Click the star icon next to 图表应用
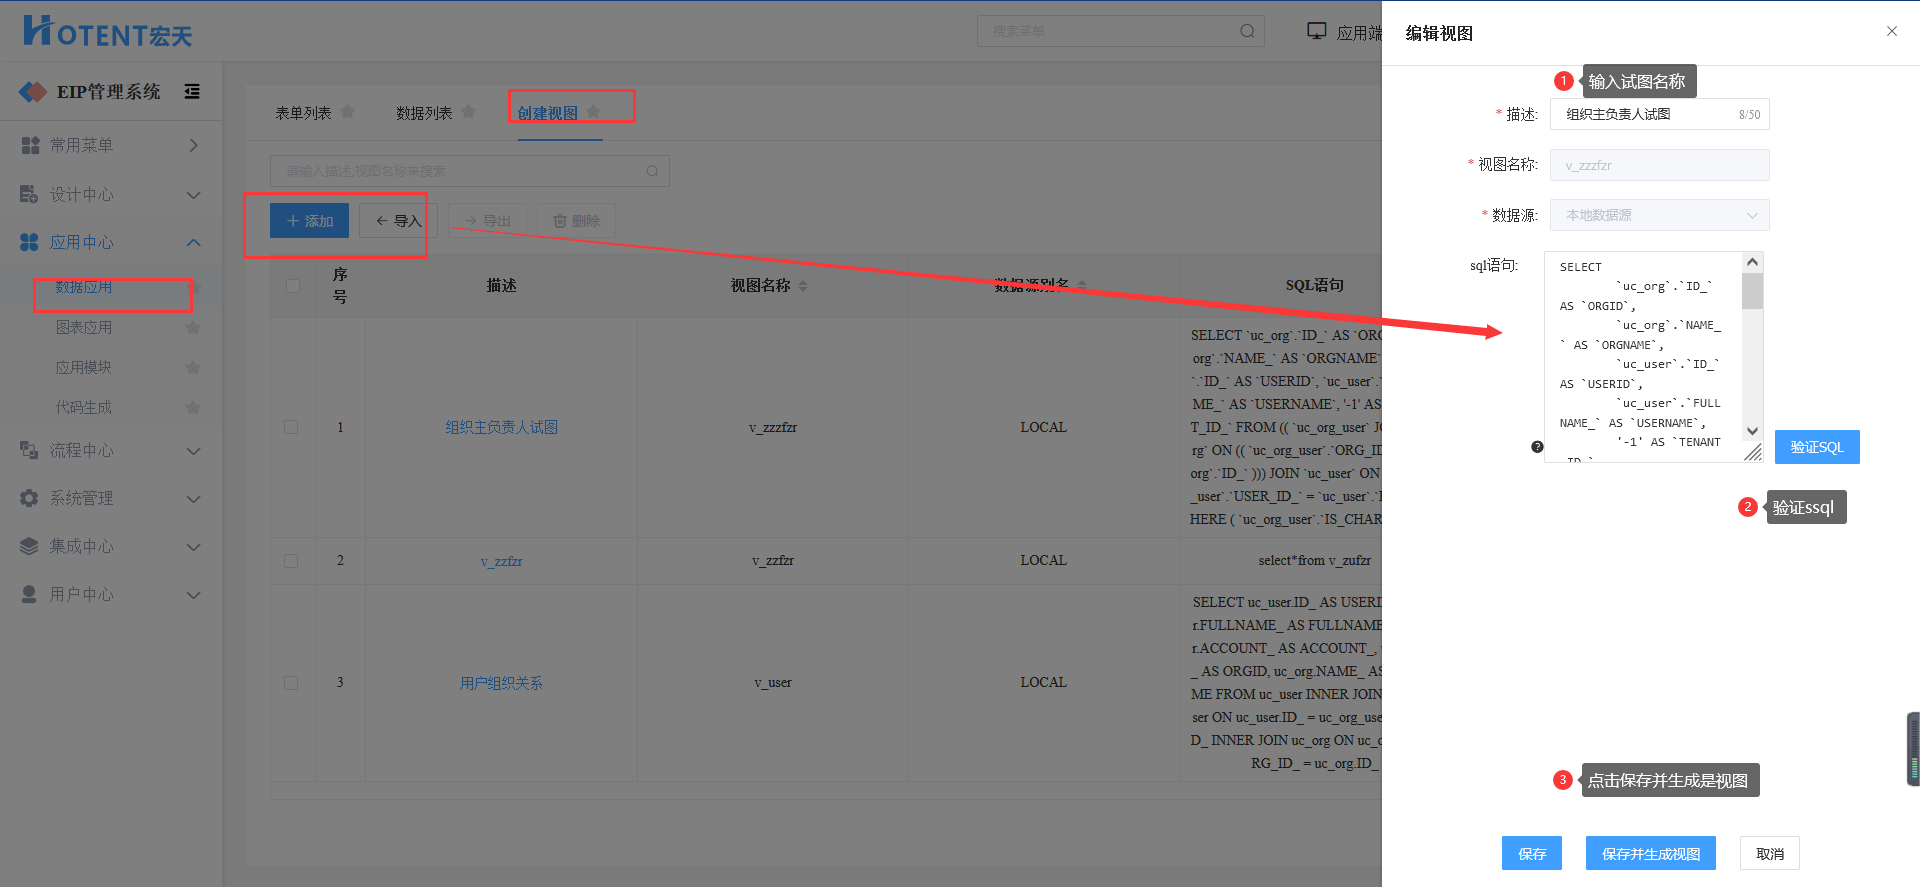The width and height of the screenshot is (1920, 887). (x=193, y=327)
